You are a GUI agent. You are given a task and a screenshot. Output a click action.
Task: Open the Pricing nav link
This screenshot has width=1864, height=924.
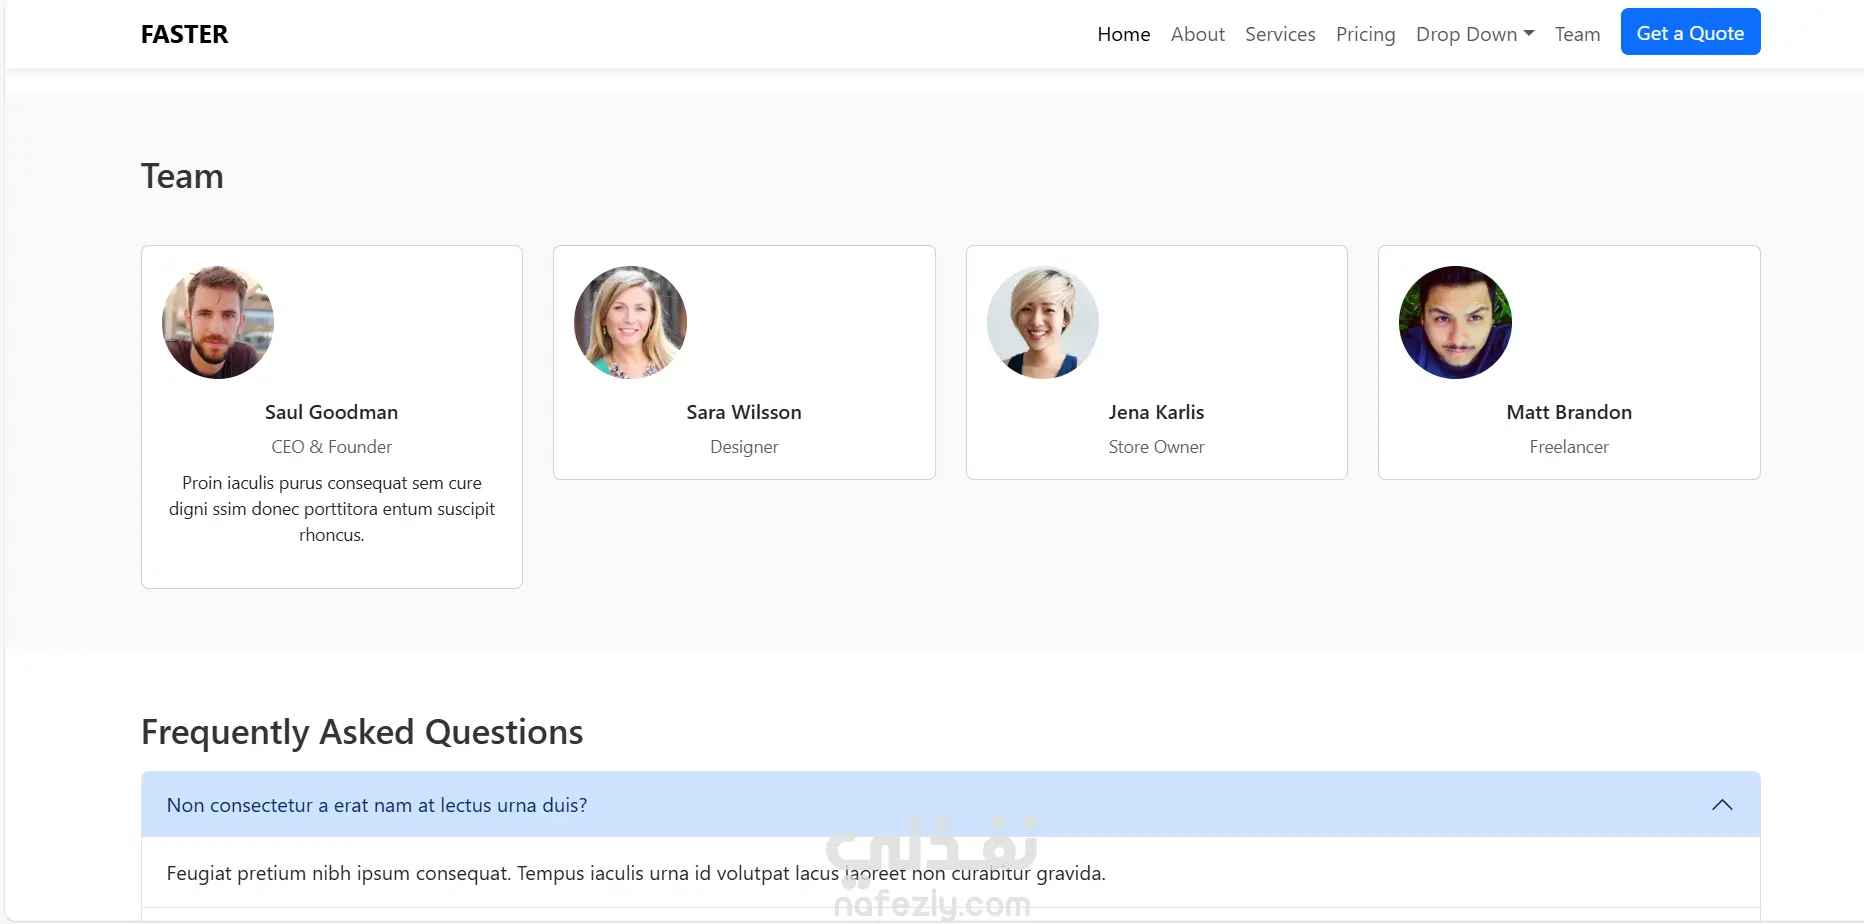(x=1366, y=34)
